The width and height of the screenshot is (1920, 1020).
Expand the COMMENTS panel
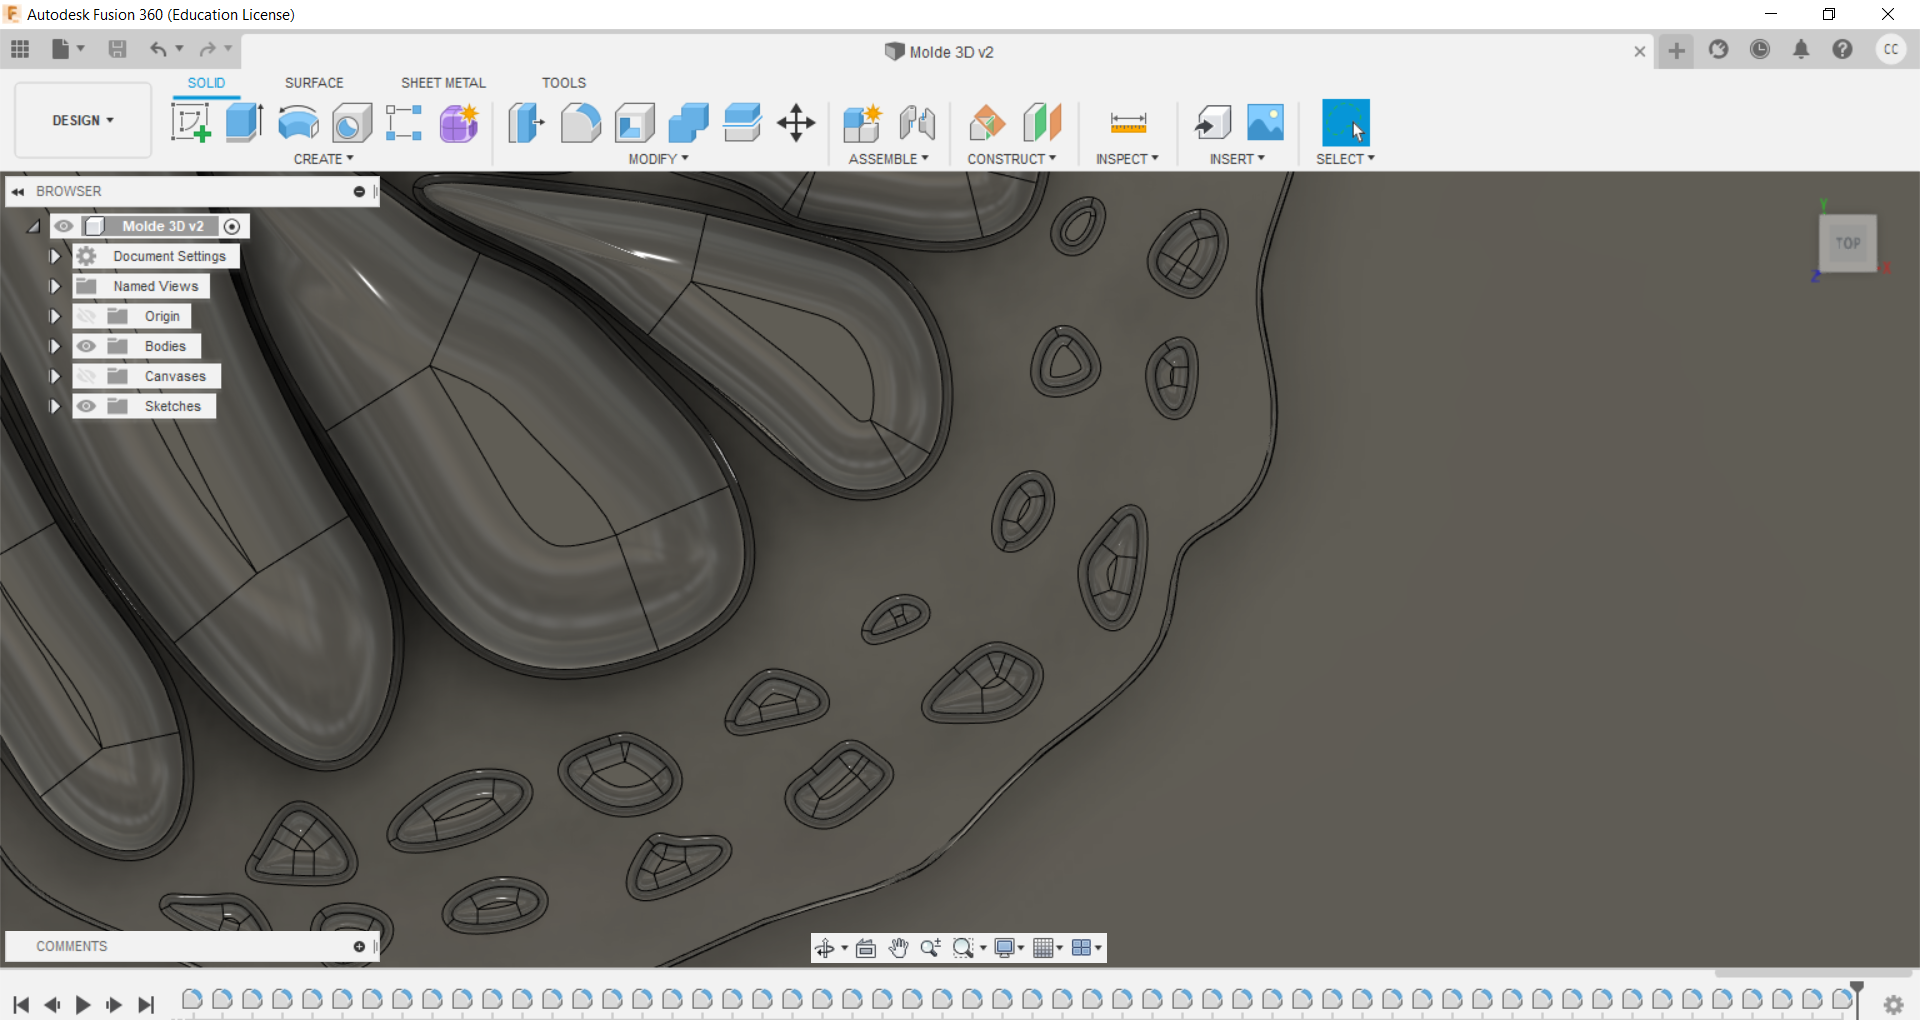[x=359, y=946]
